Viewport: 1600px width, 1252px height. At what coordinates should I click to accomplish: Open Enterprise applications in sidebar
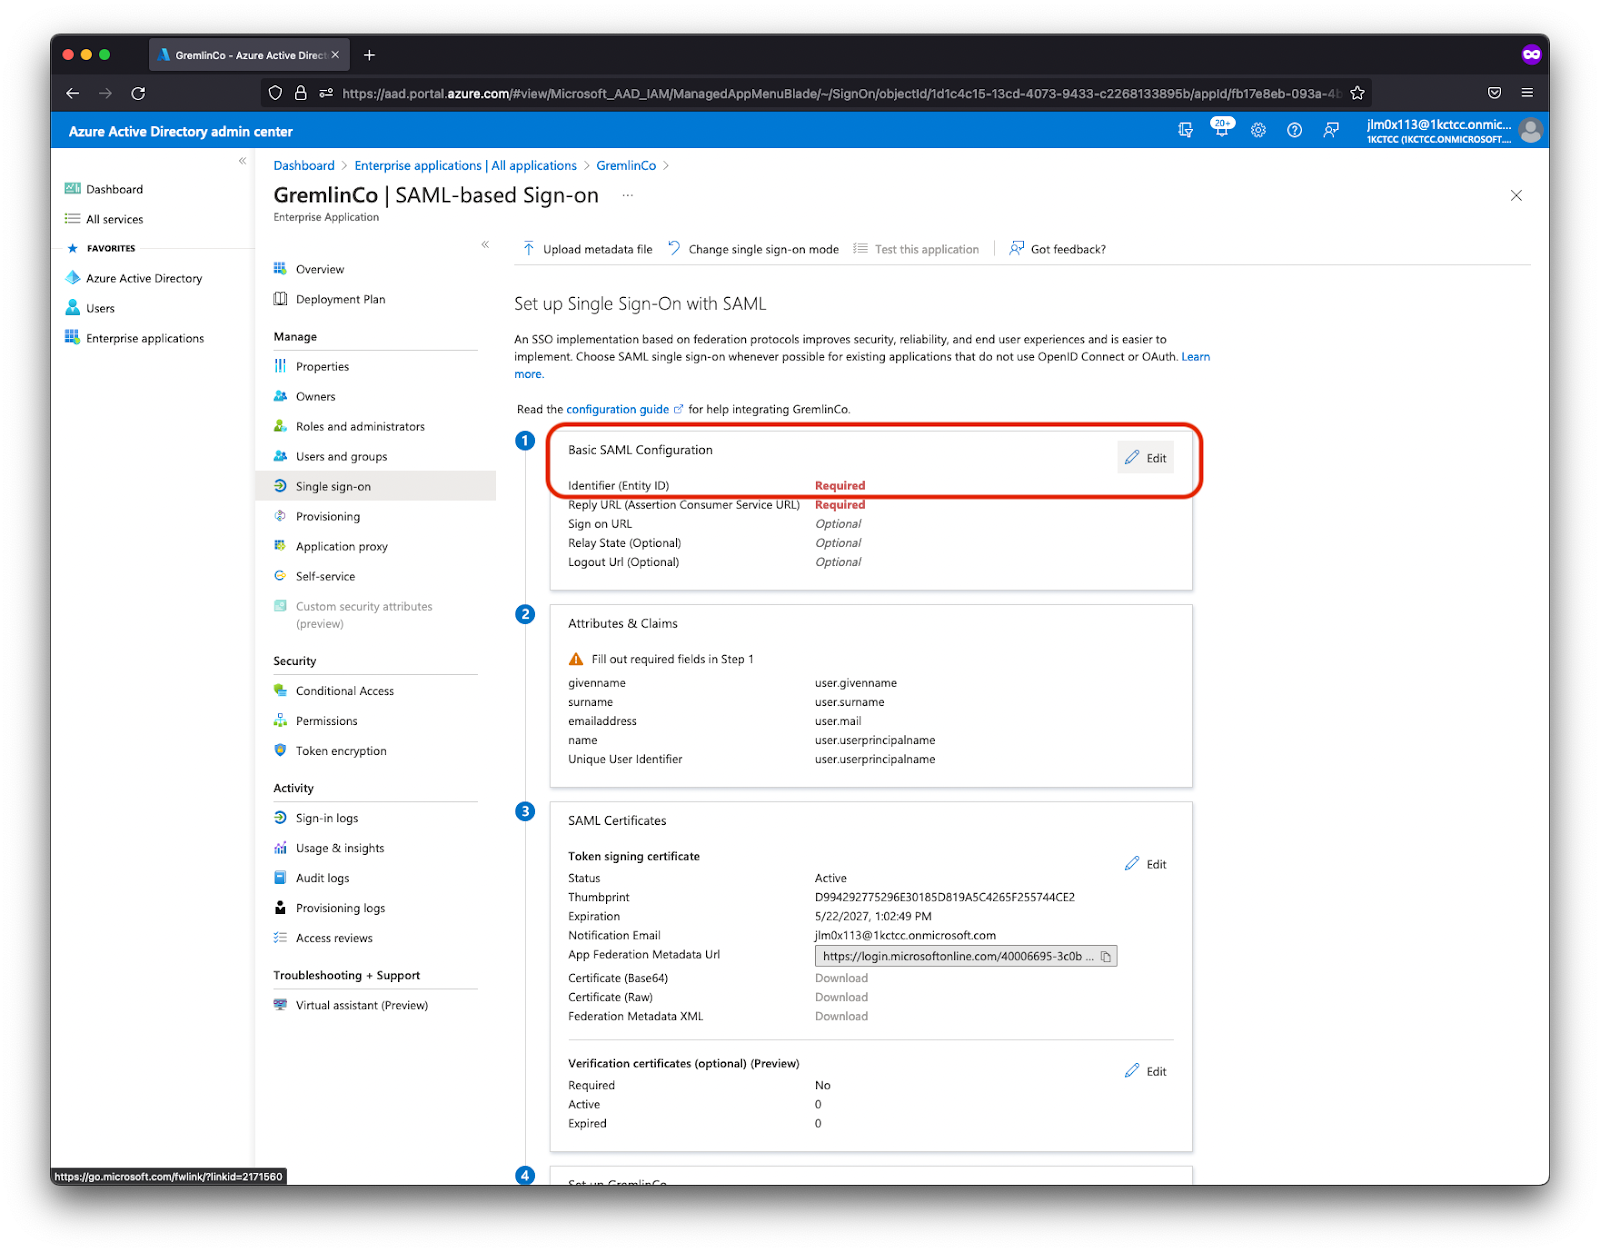click(145, 338)
